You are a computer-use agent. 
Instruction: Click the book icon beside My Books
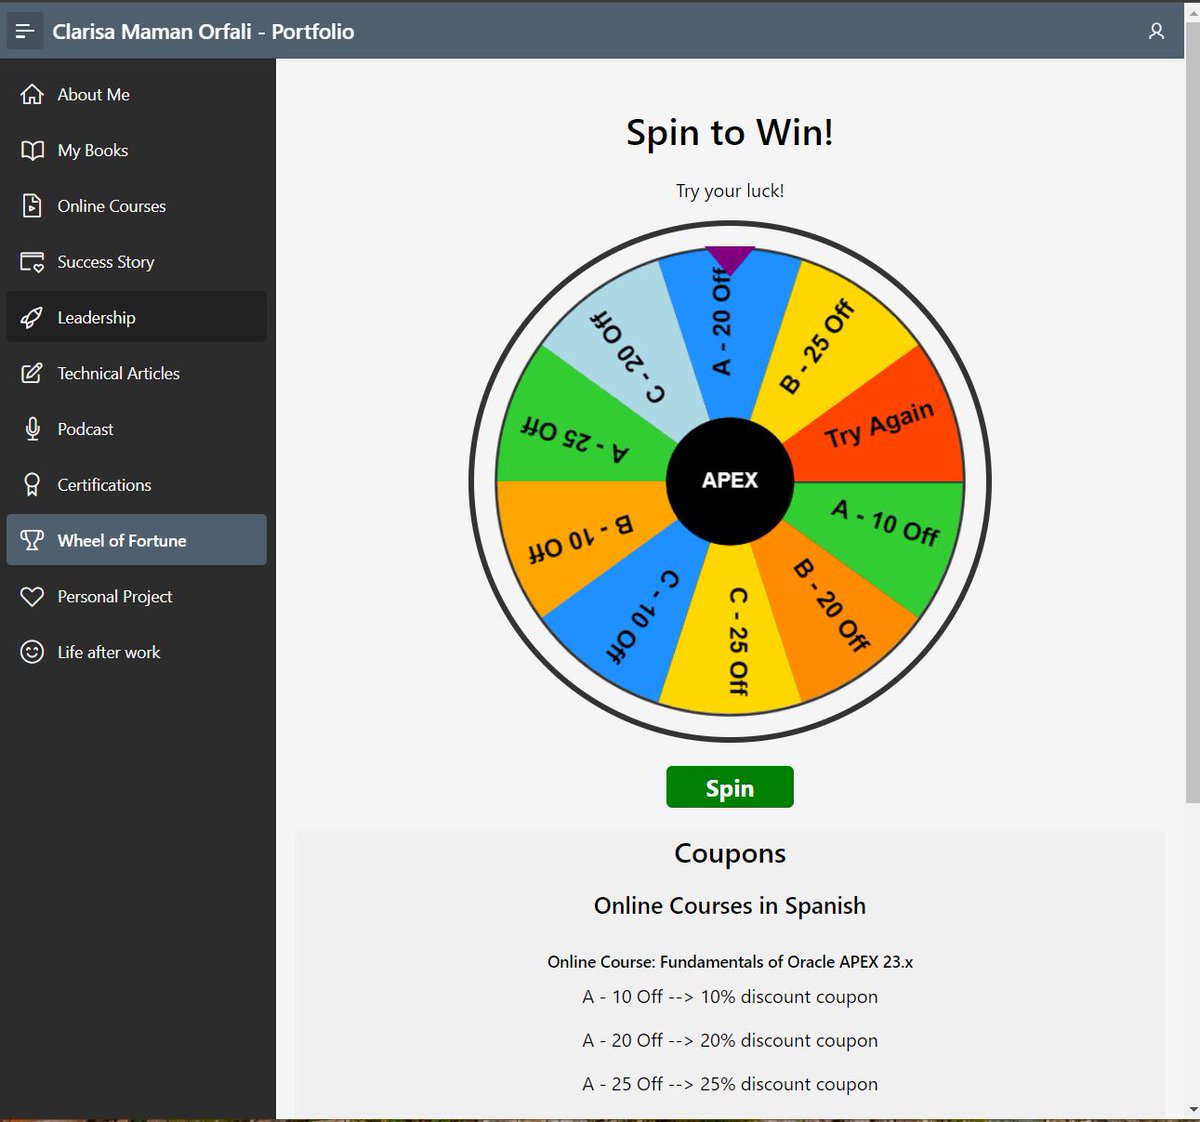click(32, 150)
